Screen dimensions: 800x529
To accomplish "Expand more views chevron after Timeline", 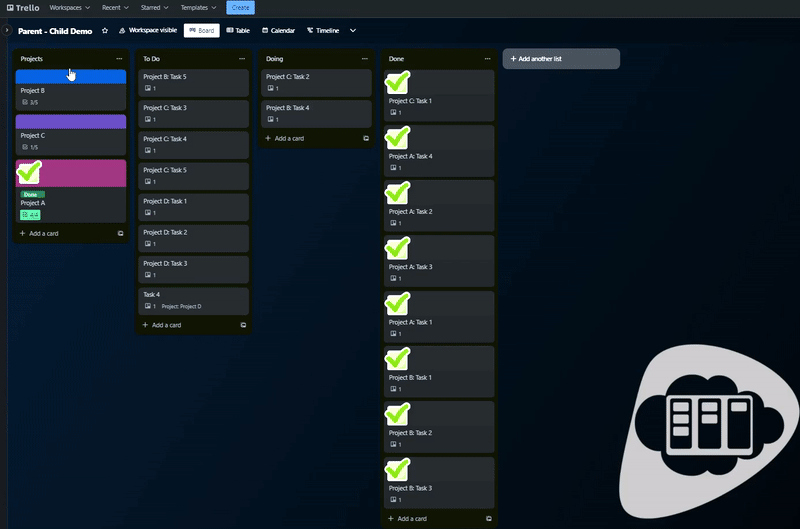I will coord(353,31).
